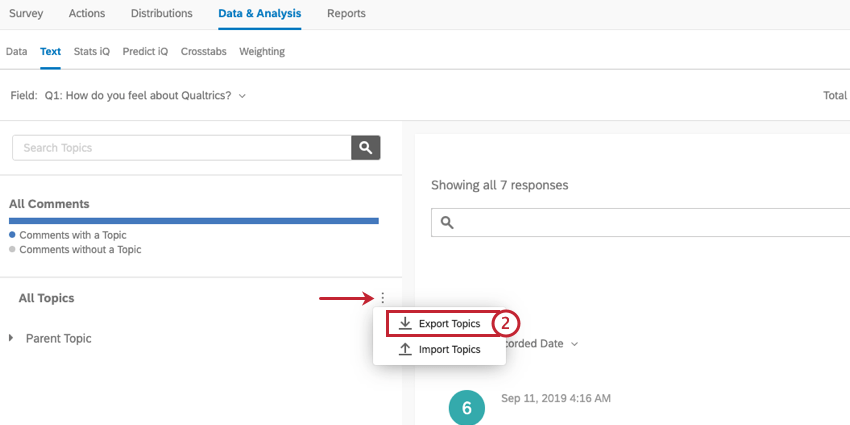
Task: Click the Search Topics input field
Action: click(x=181, y=148)
